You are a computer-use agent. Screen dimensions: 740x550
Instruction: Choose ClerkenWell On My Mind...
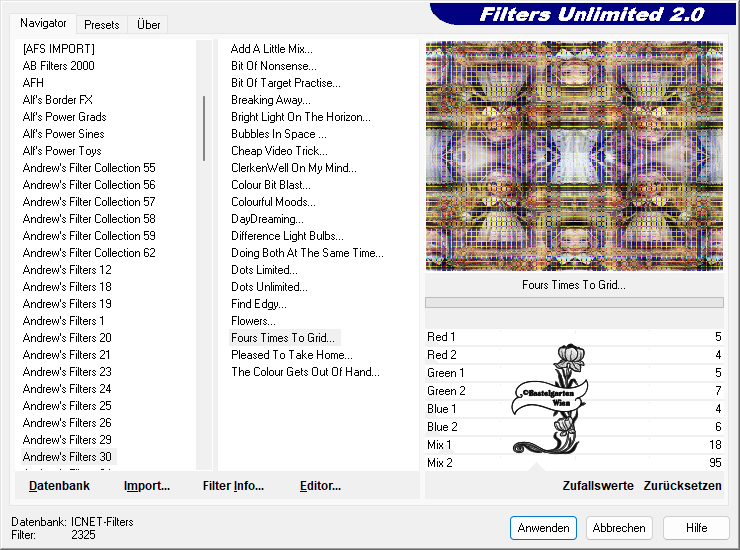(294, 168)
